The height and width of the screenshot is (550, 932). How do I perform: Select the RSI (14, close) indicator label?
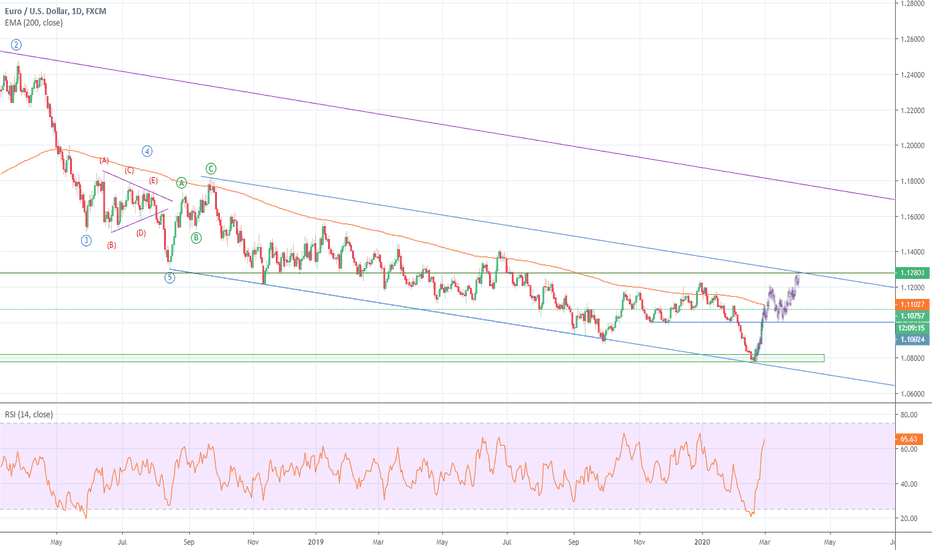[x=27, y=413]
